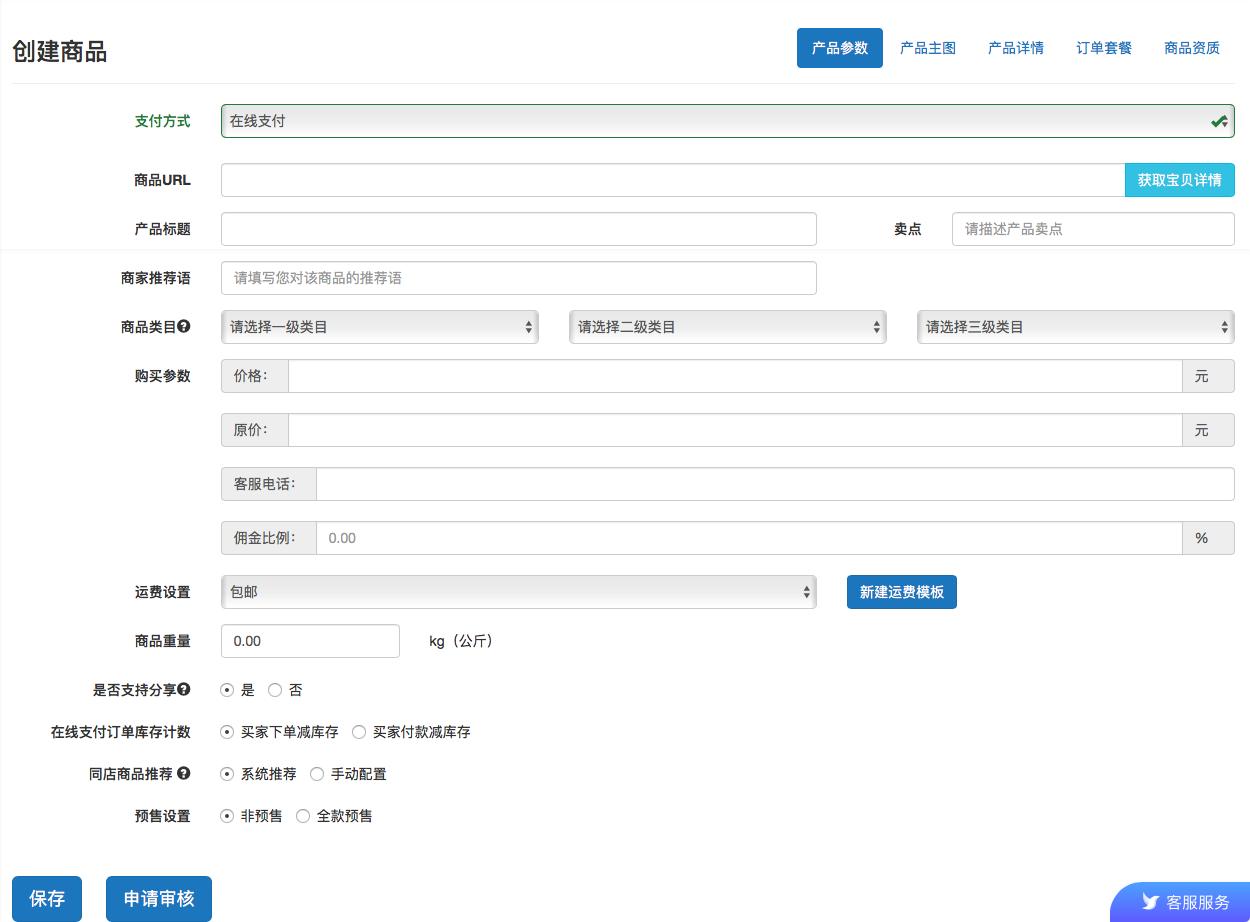Open 请选择三级类目 dropdown
Image resolution: width=1250 pixels, height=922 pixels.
click(x=1075, y=327)
